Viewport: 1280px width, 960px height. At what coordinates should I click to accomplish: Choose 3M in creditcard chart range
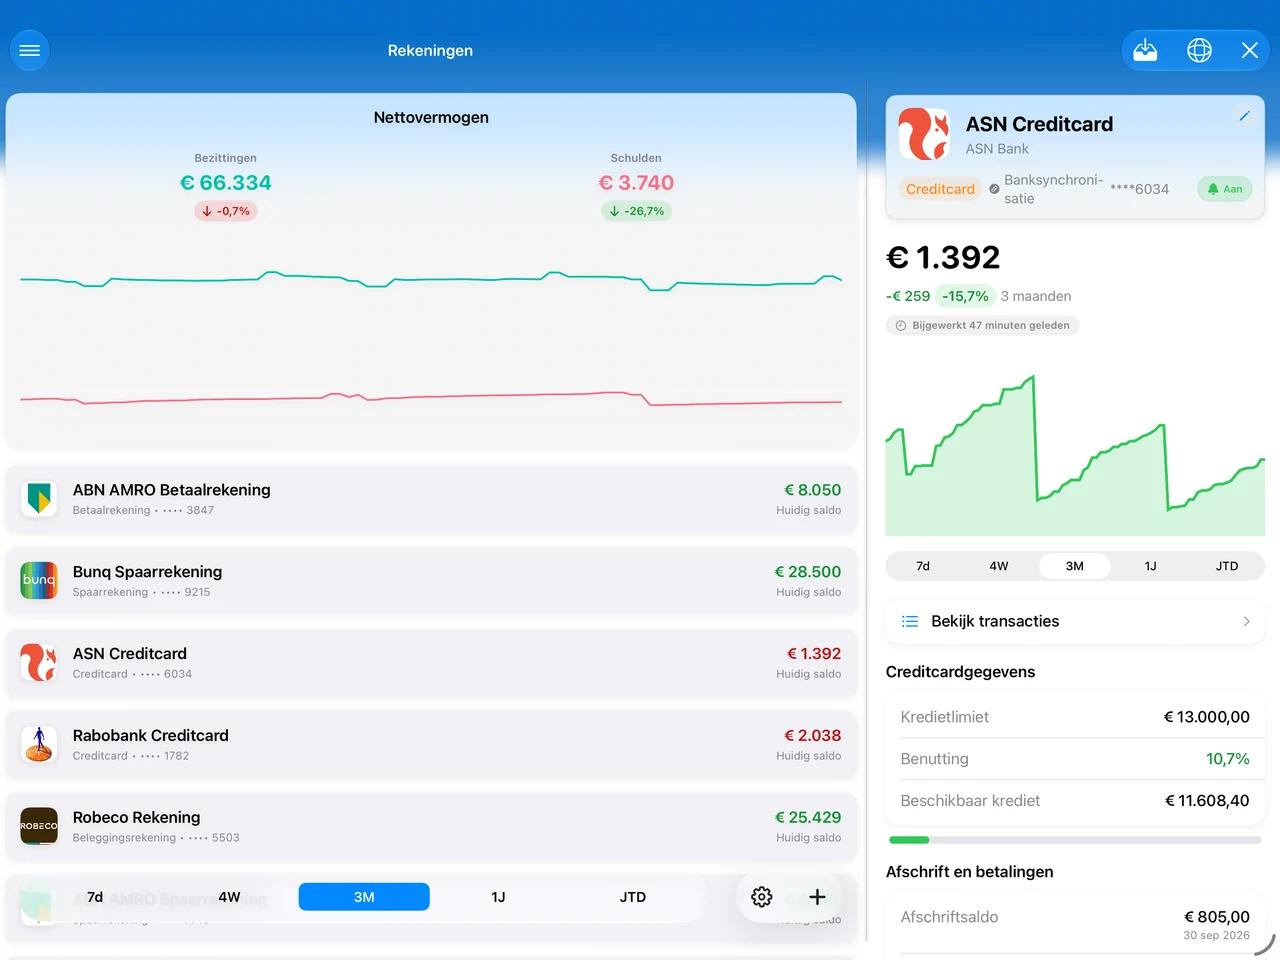point(1075,566)
